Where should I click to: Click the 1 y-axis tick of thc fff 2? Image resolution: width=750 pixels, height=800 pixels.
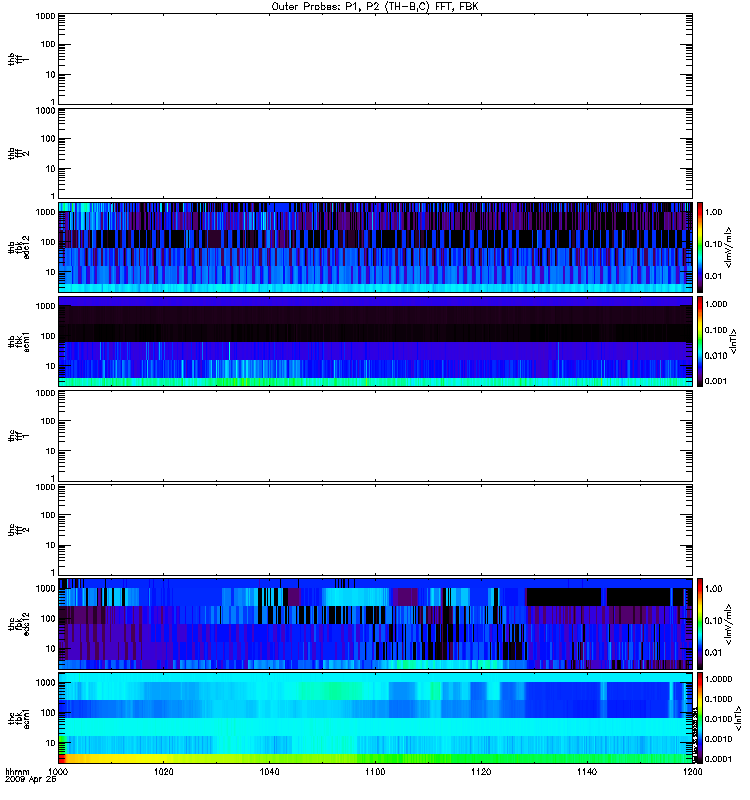(53, 572)
